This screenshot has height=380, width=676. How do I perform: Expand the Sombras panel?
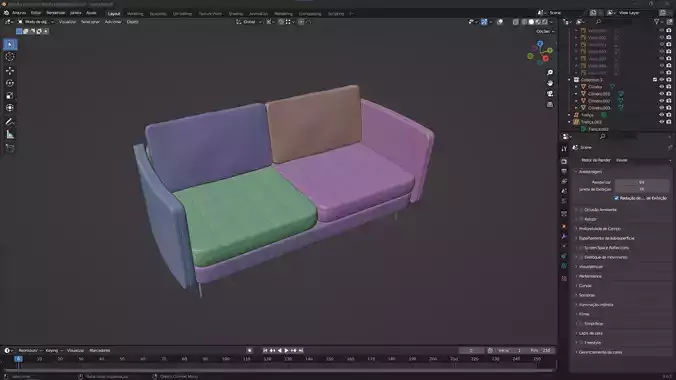586,295
